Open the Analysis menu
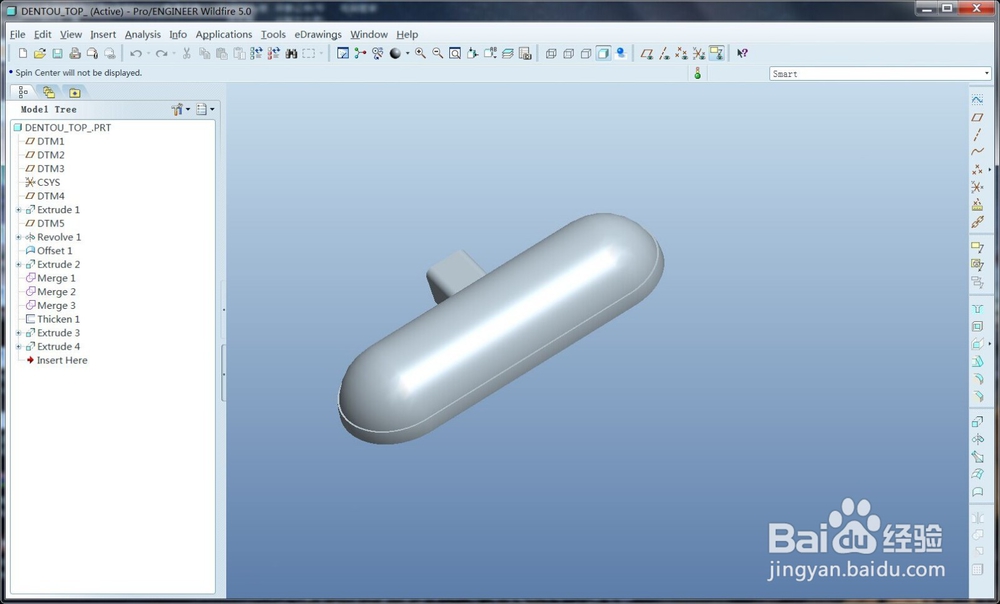 (x=142, y=34)
